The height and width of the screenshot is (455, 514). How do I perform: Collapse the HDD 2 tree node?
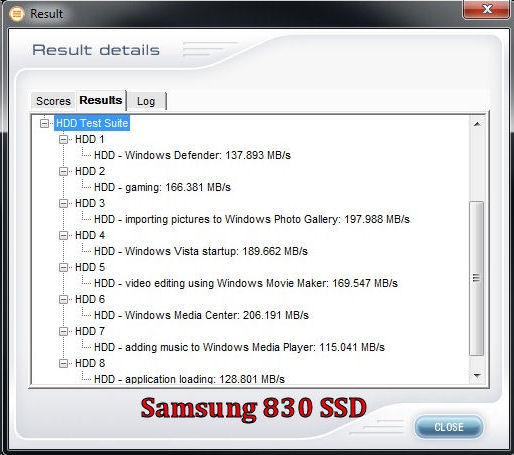click(x=63, y=171)
